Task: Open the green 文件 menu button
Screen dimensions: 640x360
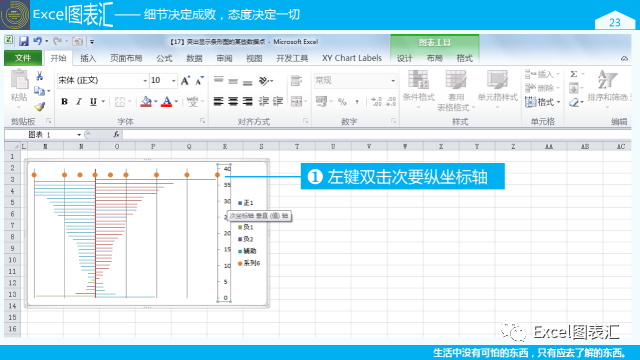Action: pyautogui.click(x=23, y=58)
